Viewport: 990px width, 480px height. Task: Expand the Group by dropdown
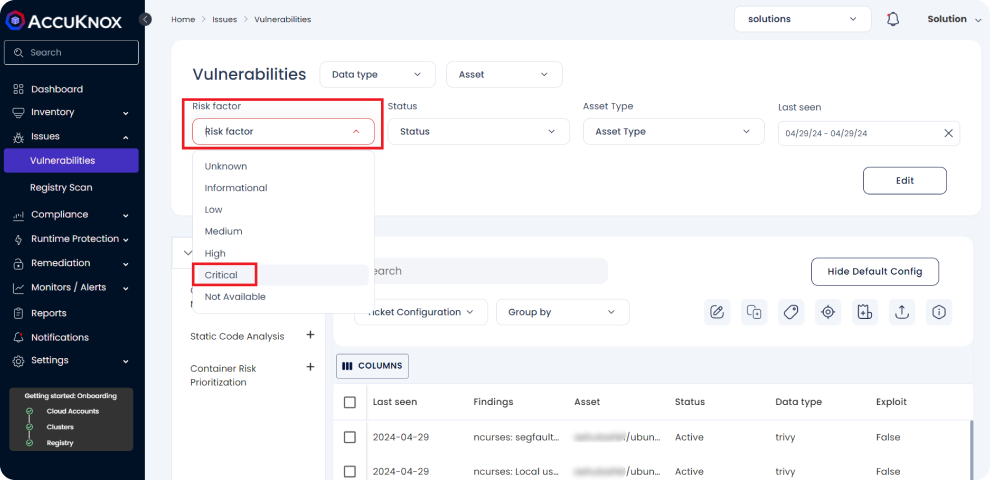click(562, 312)
